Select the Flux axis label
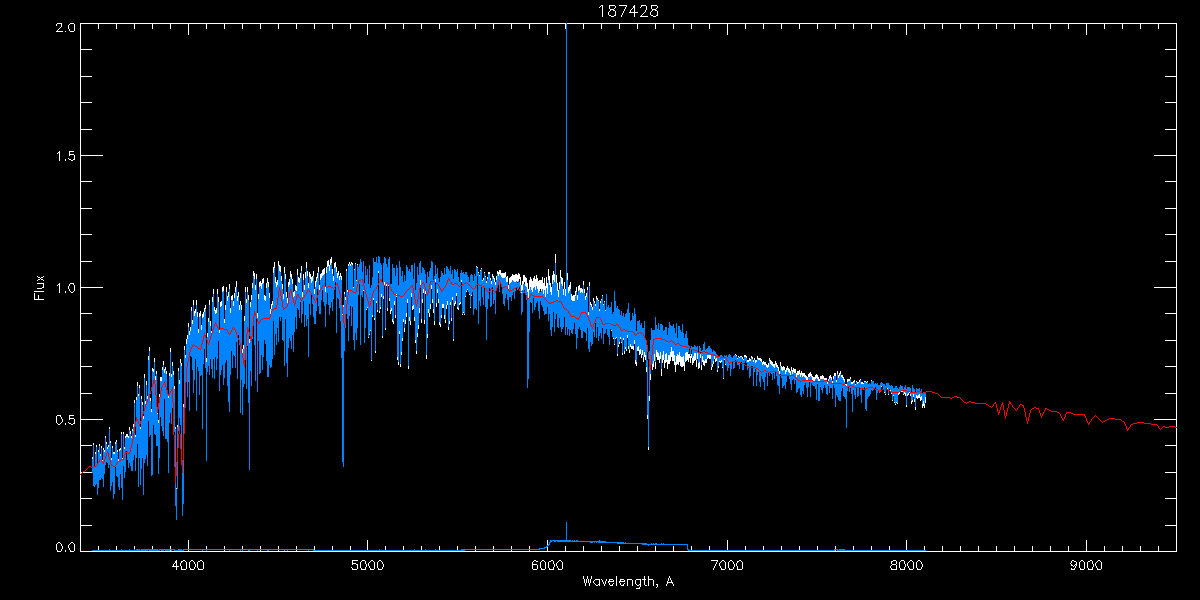 [x=40, y=289]
